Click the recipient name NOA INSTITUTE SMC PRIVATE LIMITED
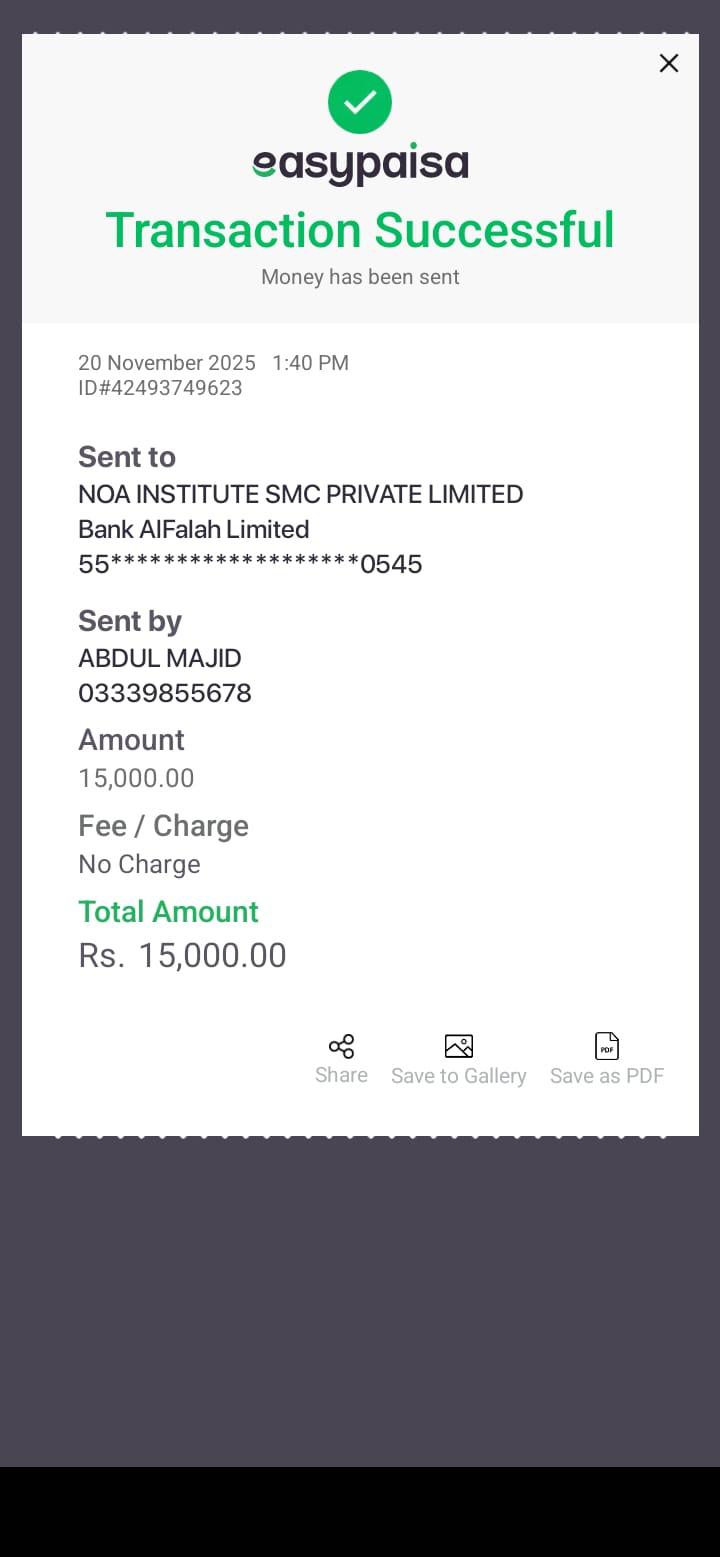Image resolution: width=720 pixels, height=1557 pixels. click(x=300, y=494)
